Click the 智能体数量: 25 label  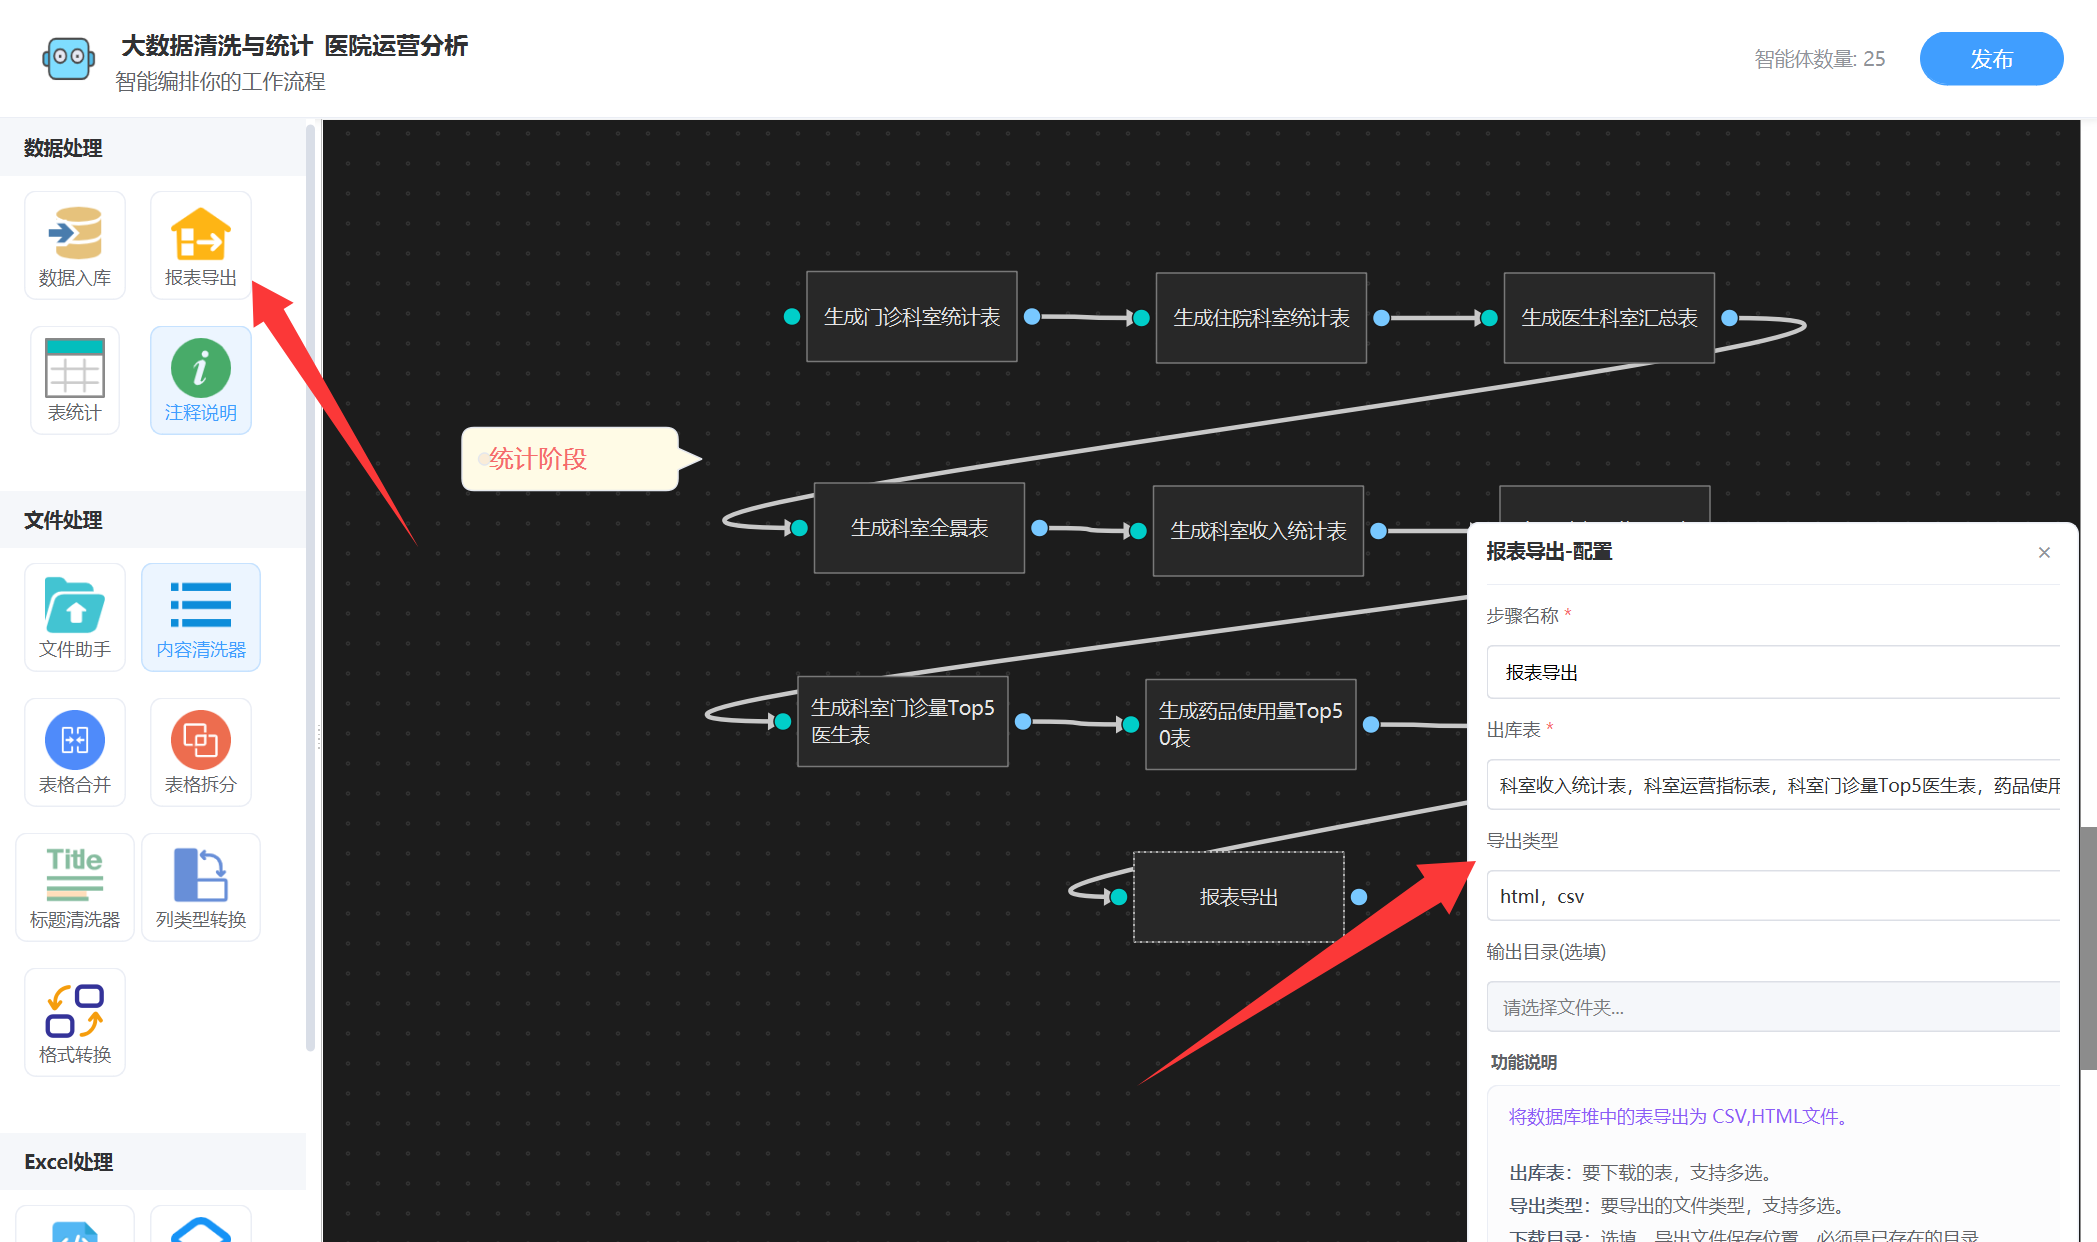(1819, 59)
